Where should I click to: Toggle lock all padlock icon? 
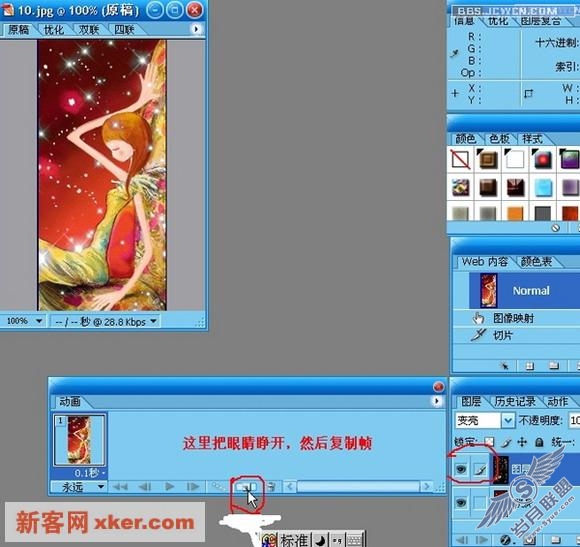pyautogui.click(x=539, y=442)
